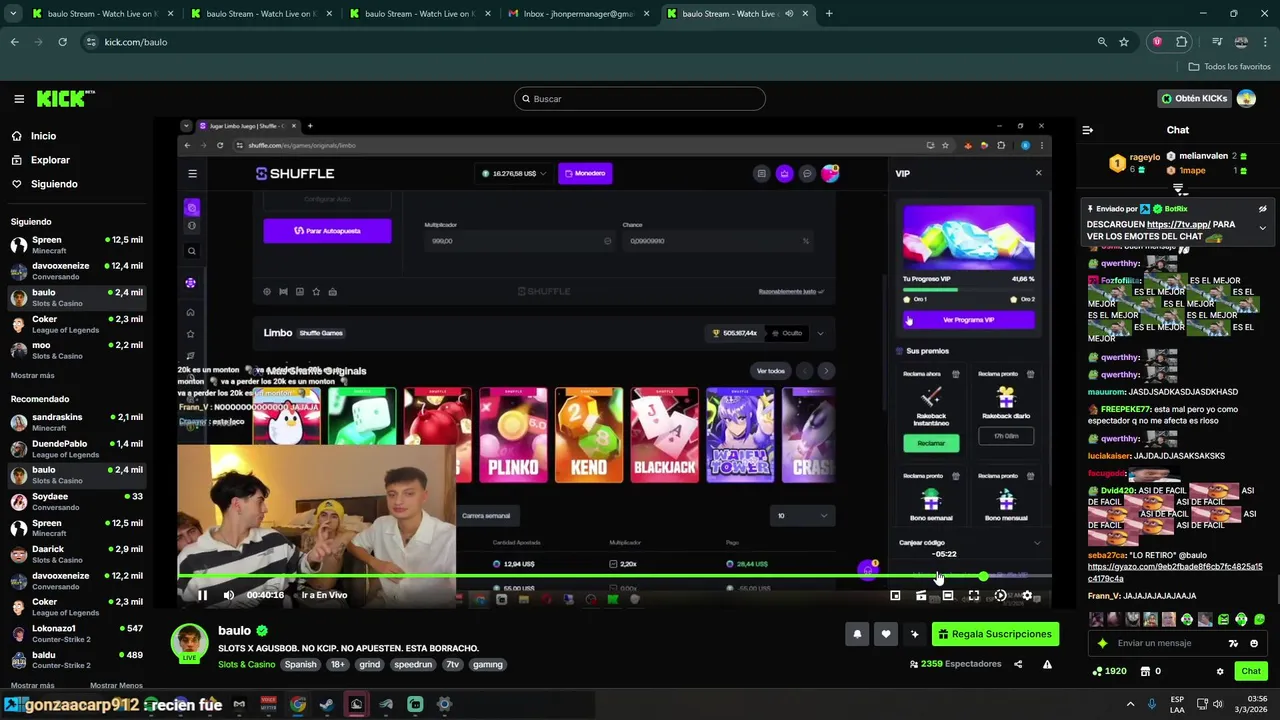1280x720 pixels.
Task: Open chat settings gear
Action: pos(1219,671)
